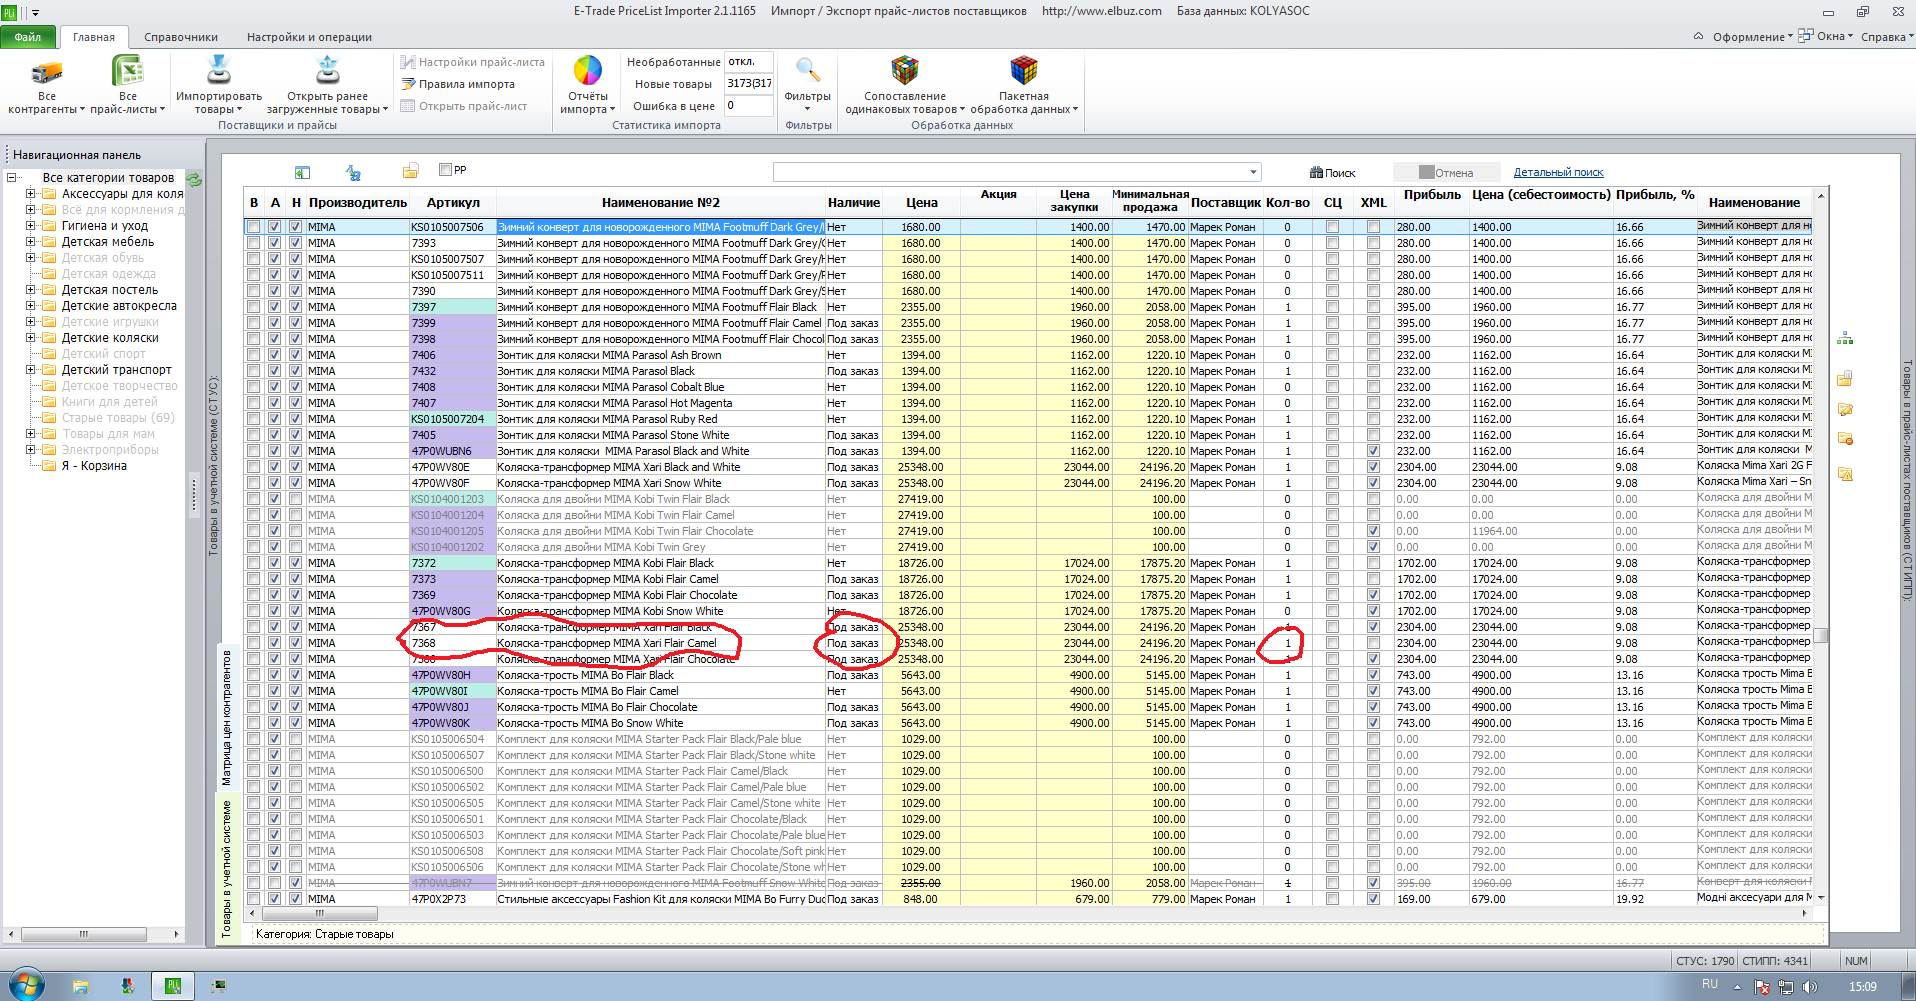Select the Главная ribbon tab
Viewport: 1916px width, 1001px height.
tap(94, 37)
